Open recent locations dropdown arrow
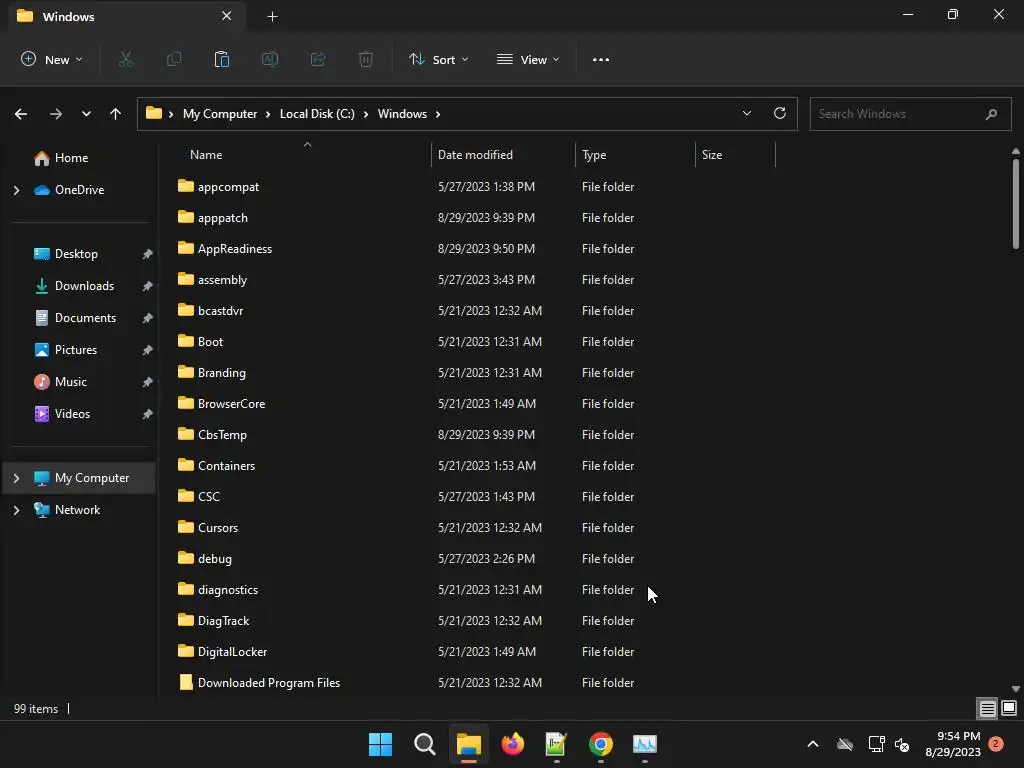The width and height of the screenshot is (1024, 768). (86, 114)
